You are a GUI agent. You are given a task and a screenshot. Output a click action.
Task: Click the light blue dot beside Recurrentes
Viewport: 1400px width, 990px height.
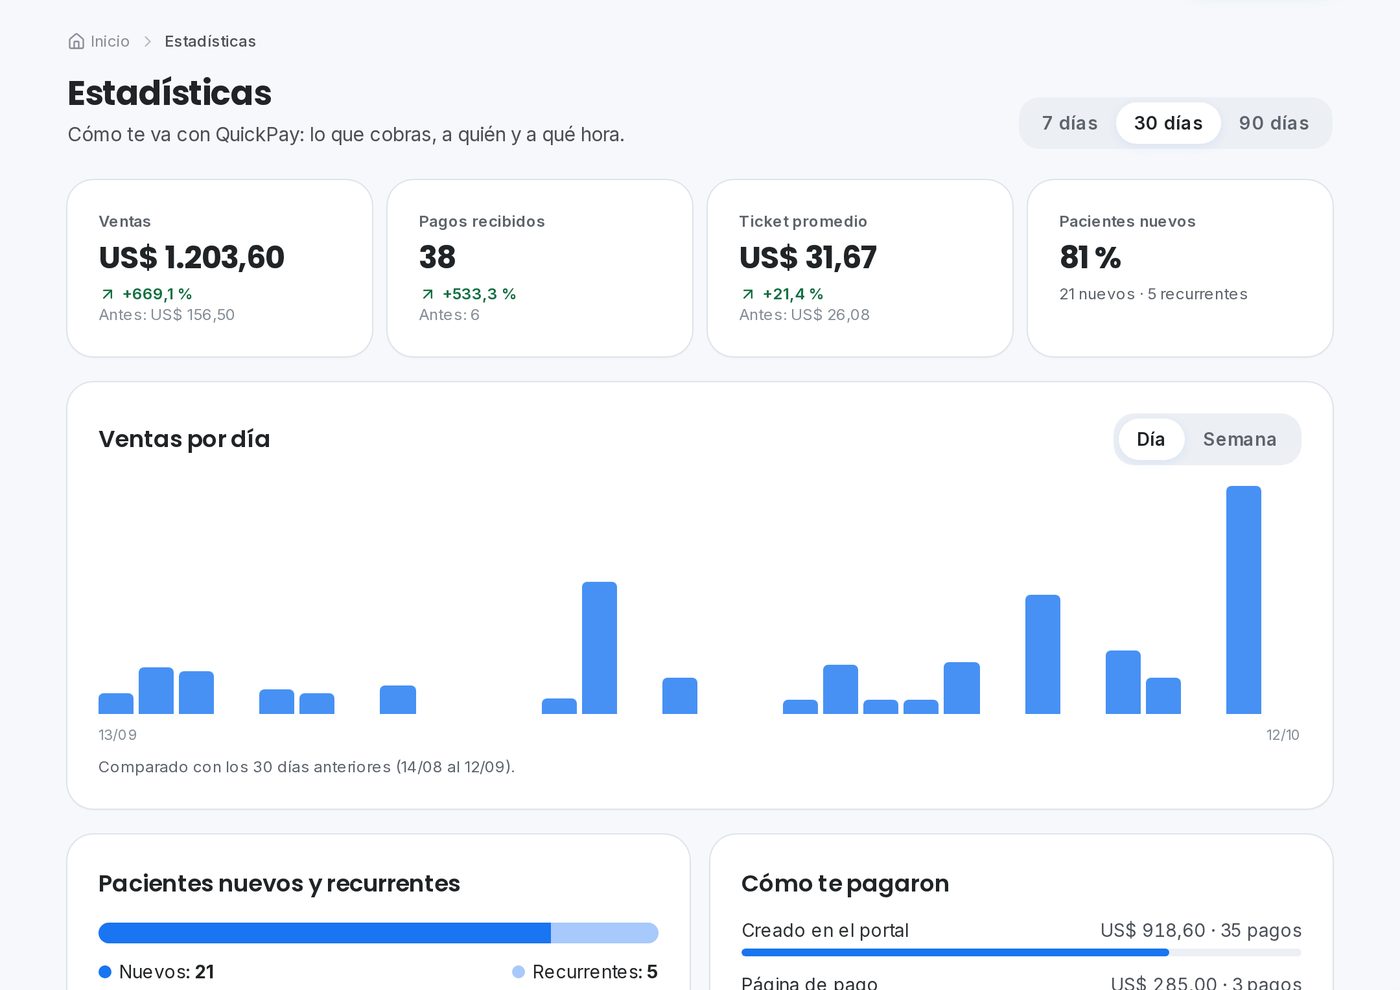pos(518,972)
